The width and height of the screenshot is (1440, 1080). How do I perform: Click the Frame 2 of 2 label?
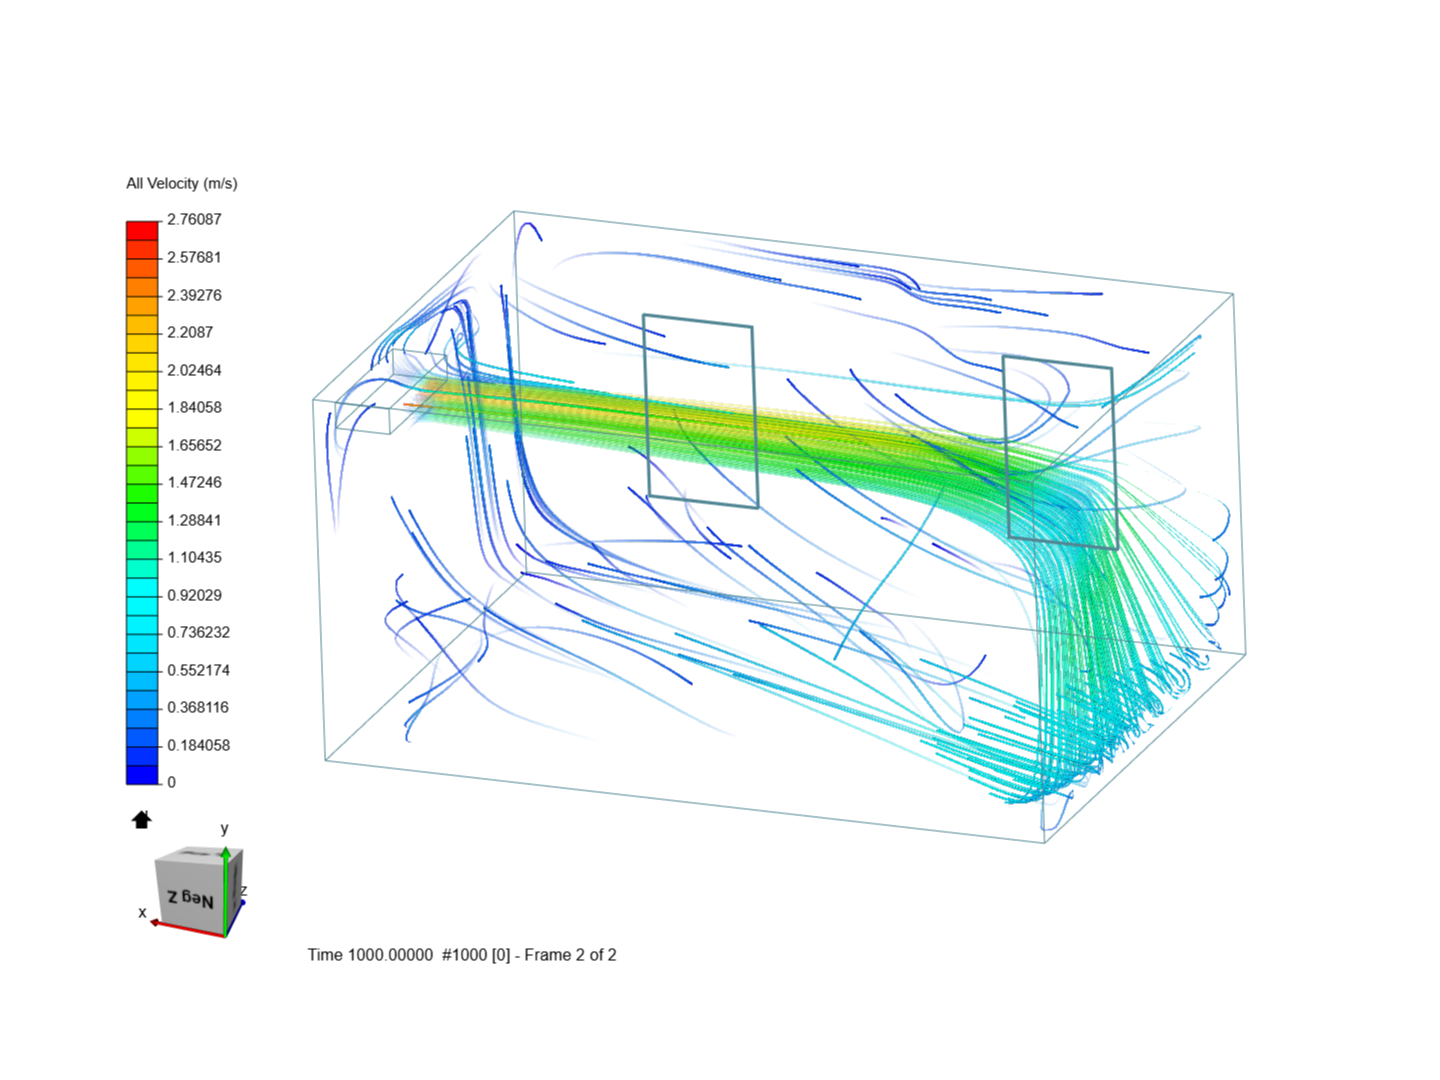(x=570, y=955)
